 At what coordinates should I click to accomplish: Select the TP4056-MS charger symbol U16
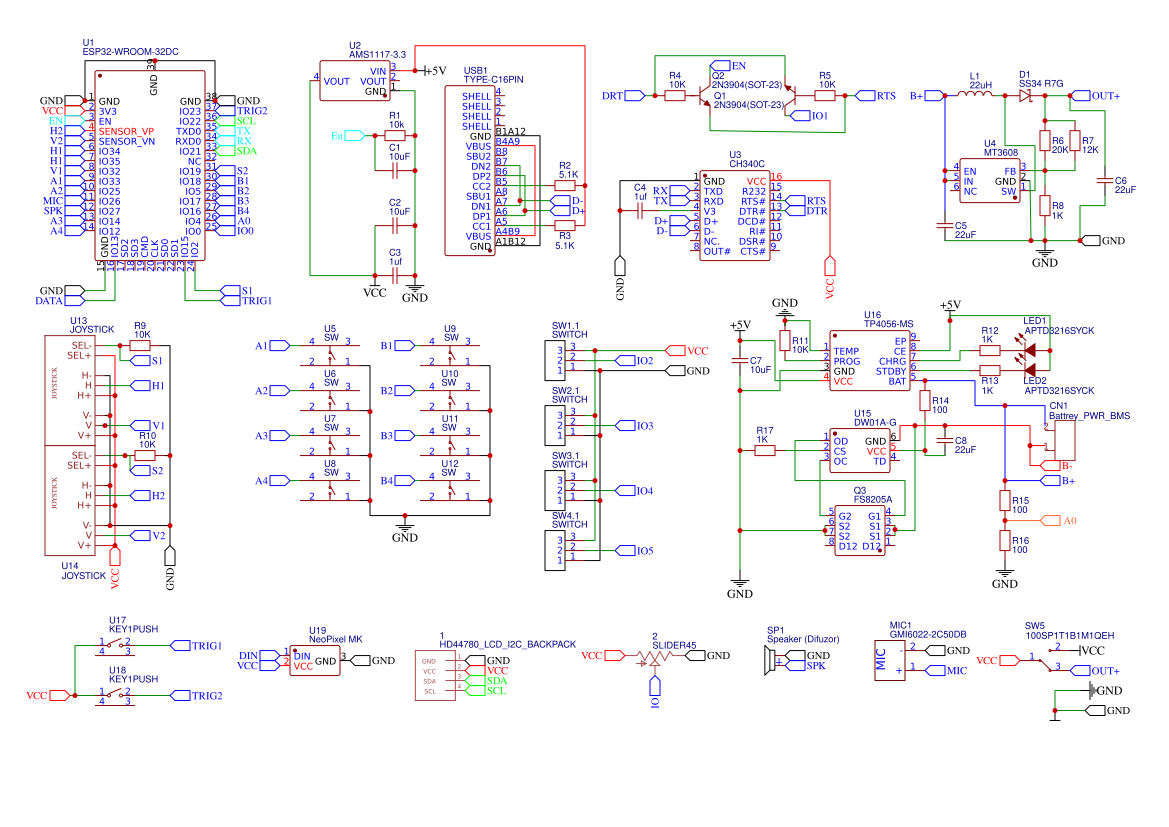click(x=870, y=360)
